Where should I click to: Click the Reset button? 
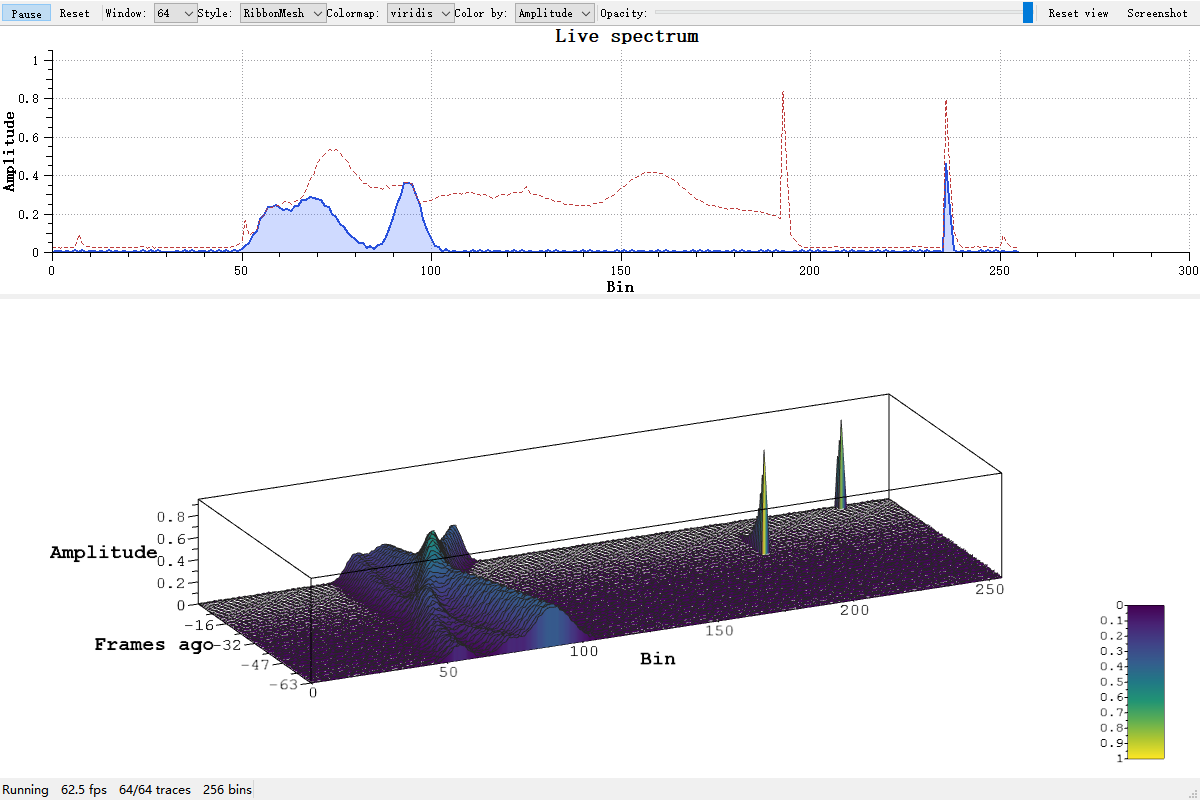point(74,13)
